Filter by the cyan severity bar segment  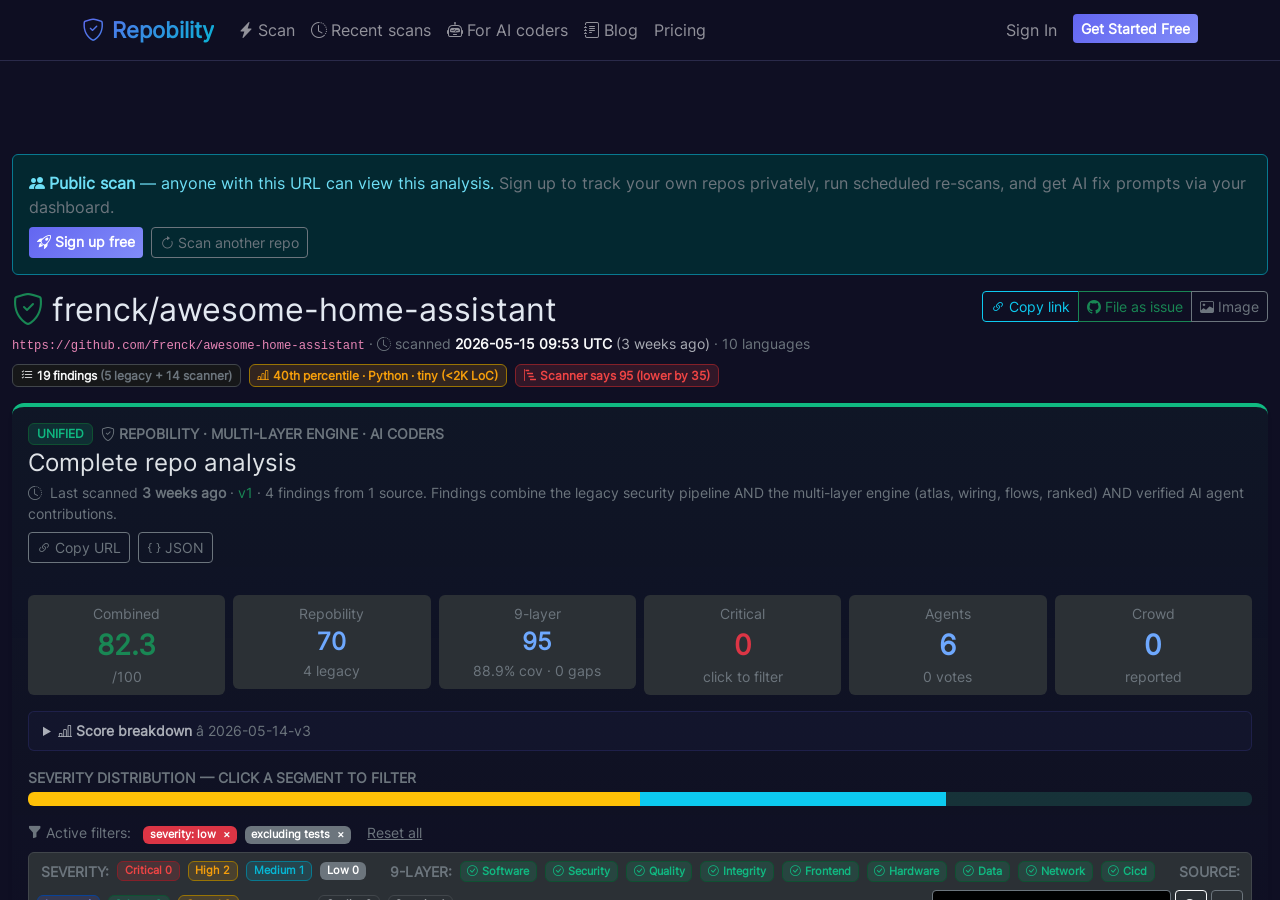pos(793,799)
